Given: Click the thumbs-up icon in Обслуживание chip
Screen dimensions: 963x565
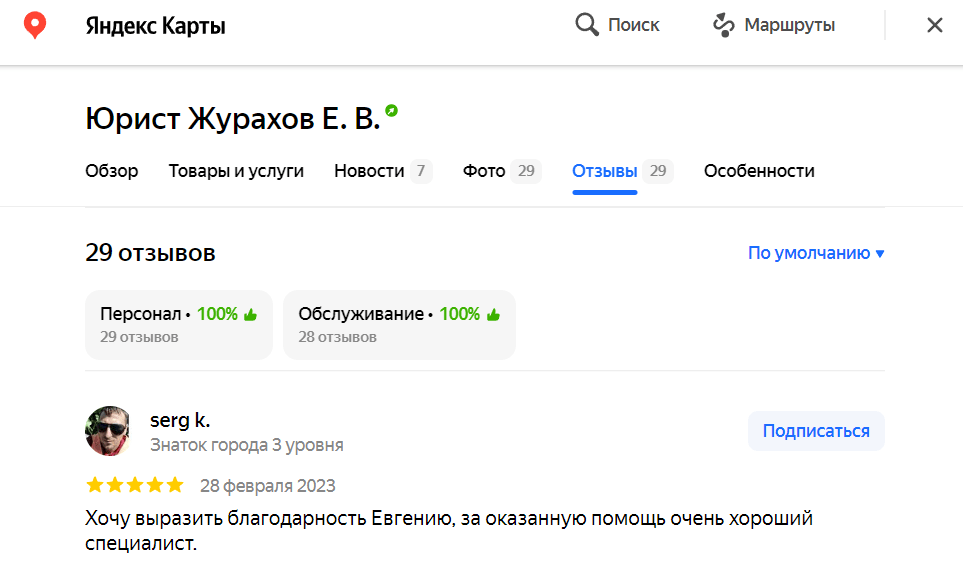Looking at the screenshot, I should (493, 314).
